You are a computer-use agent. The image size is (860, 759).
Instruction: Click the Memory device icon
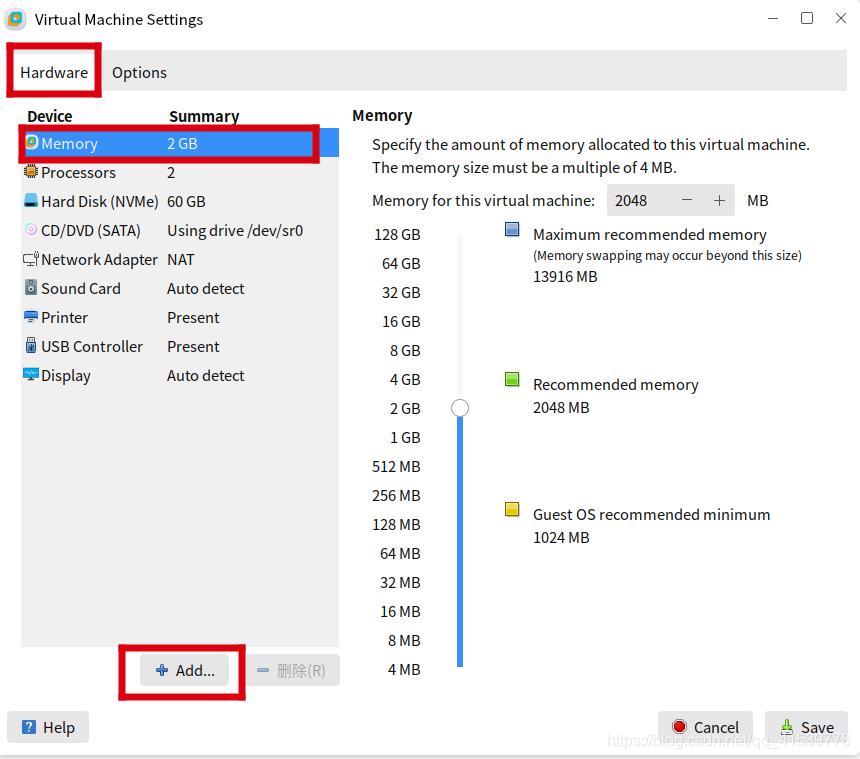pyautogui.click(x=32, y=143)
